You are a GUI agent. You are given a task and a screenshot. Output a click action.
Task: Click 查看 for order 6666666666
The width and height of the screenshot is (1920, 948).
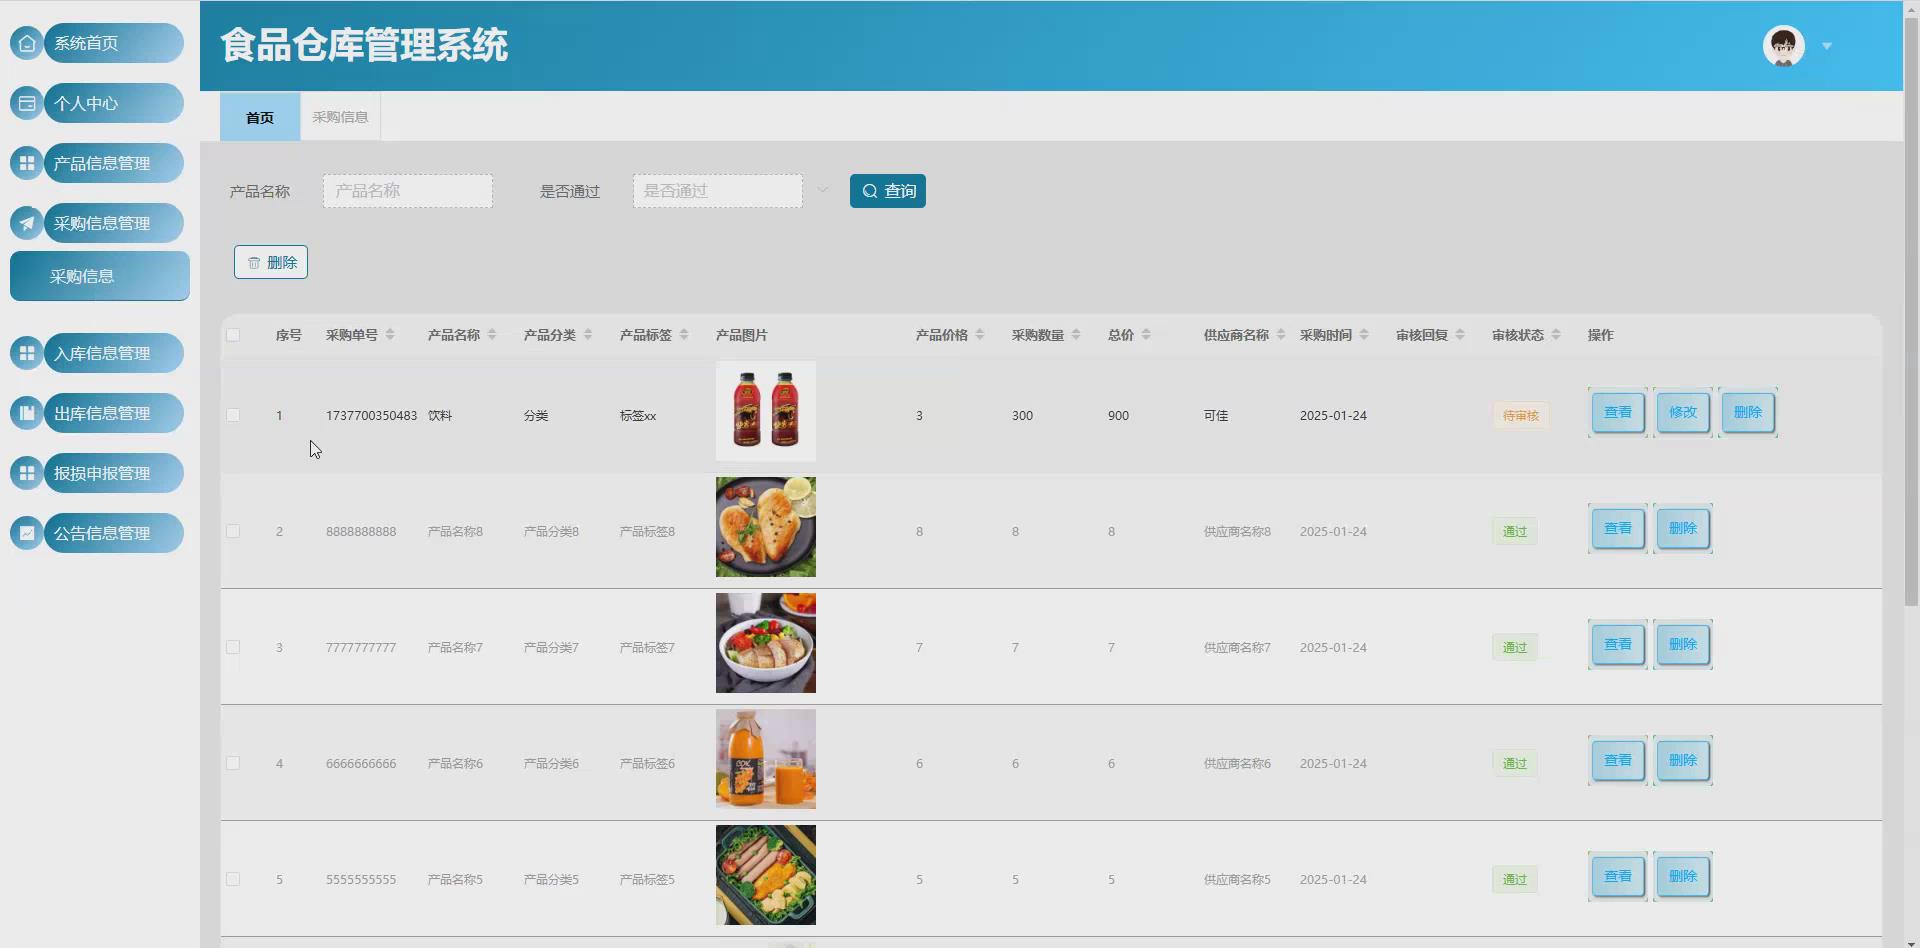[x=1618, y=760]
